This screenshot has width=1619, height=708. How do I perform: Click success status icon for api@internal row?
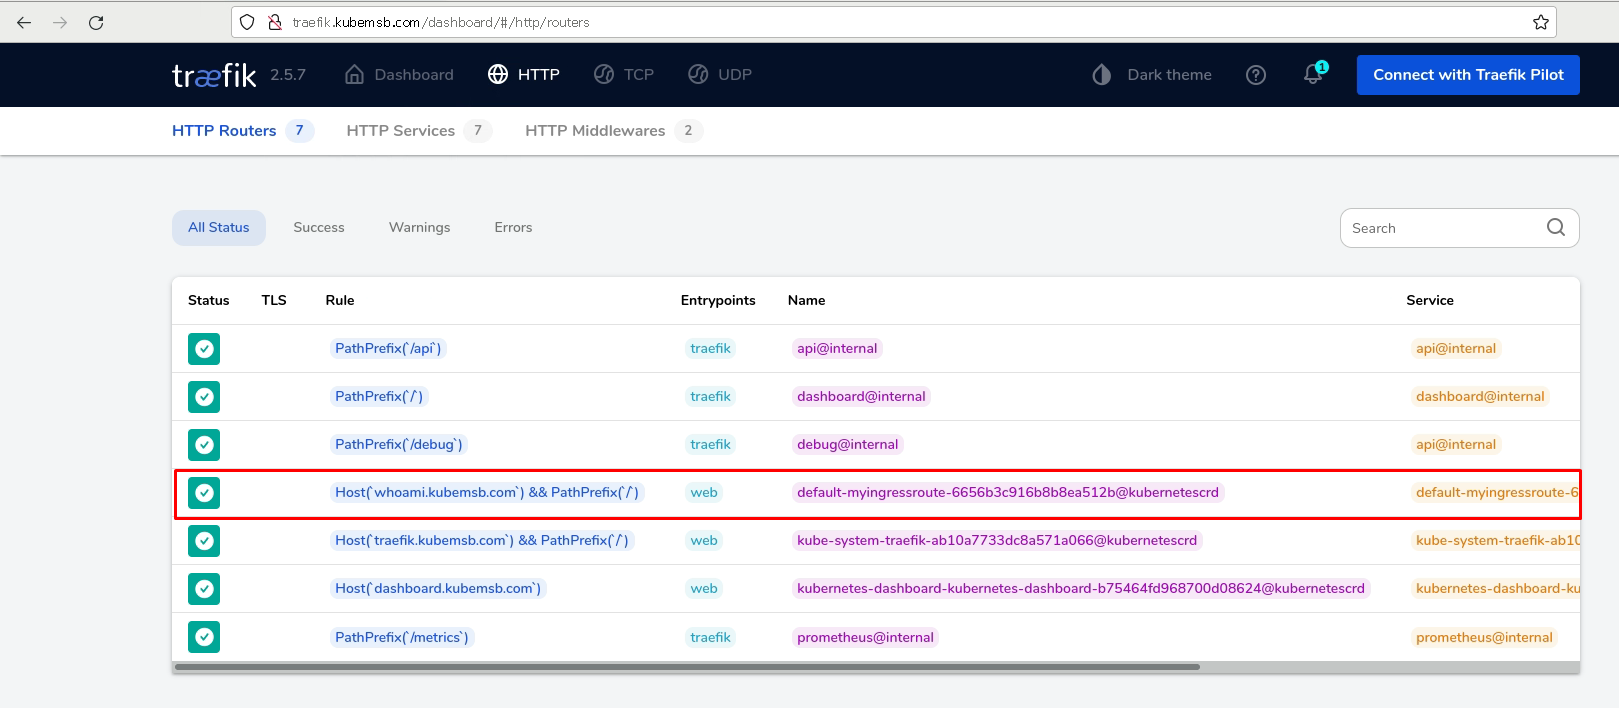(x=204, y=349)
